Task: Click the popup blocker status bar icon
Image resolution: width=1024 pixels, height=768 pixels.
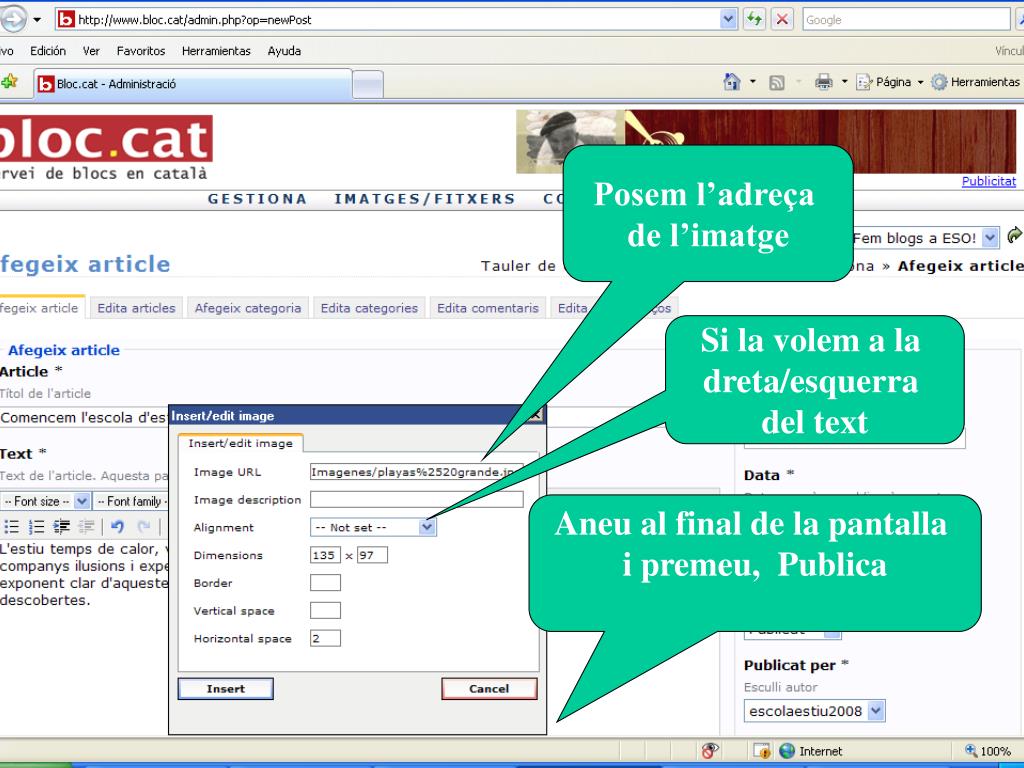Action: click(x=761, y=750)
